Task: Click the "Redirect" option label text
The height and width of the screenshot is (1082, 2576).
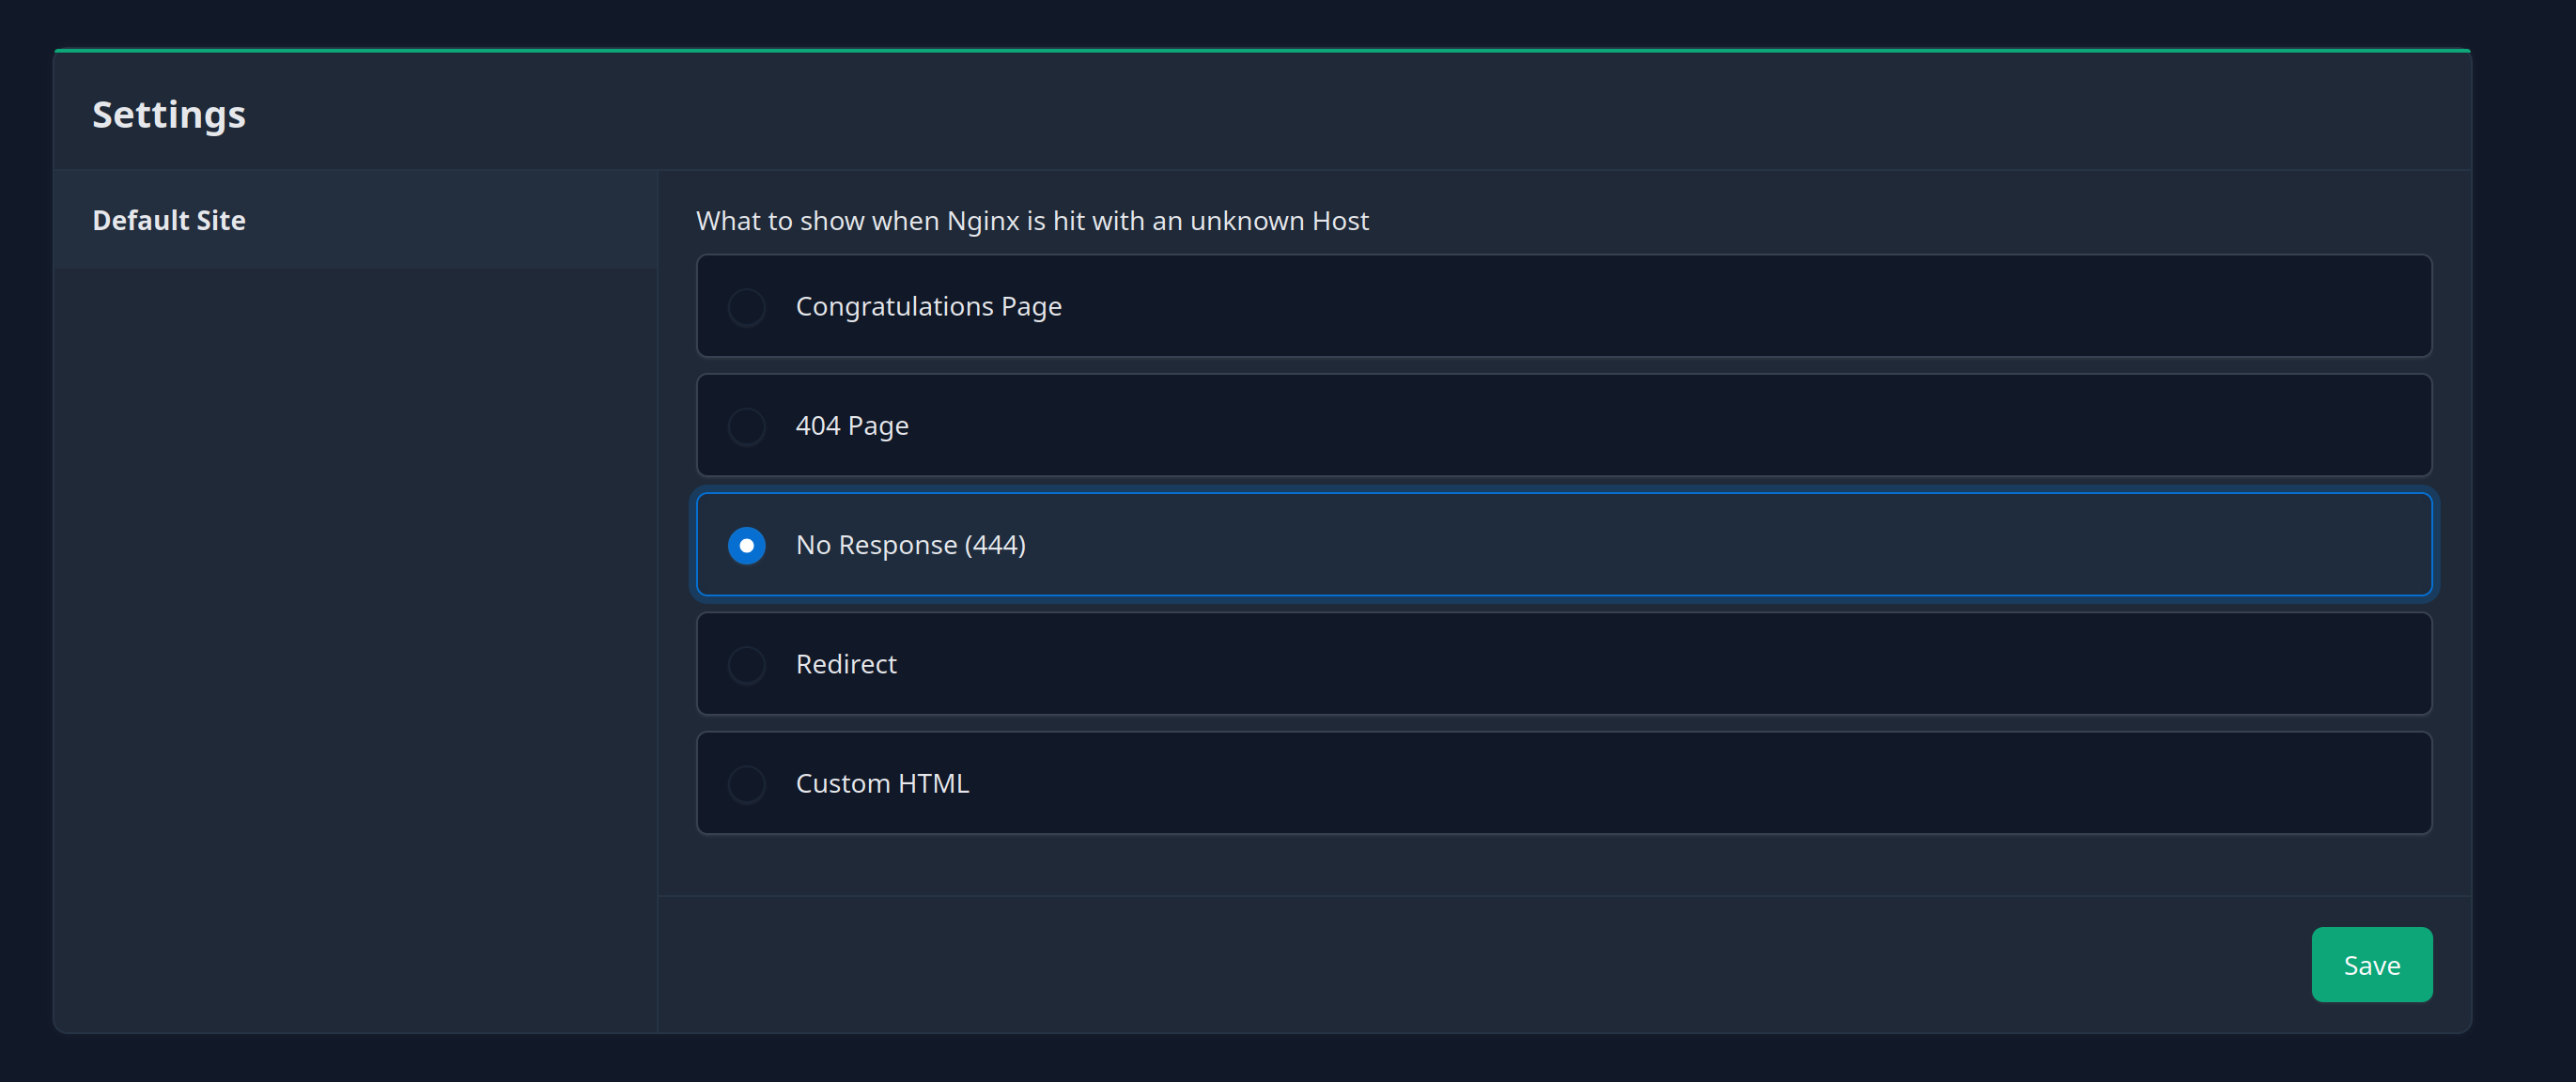Action: tap(846, 665)
